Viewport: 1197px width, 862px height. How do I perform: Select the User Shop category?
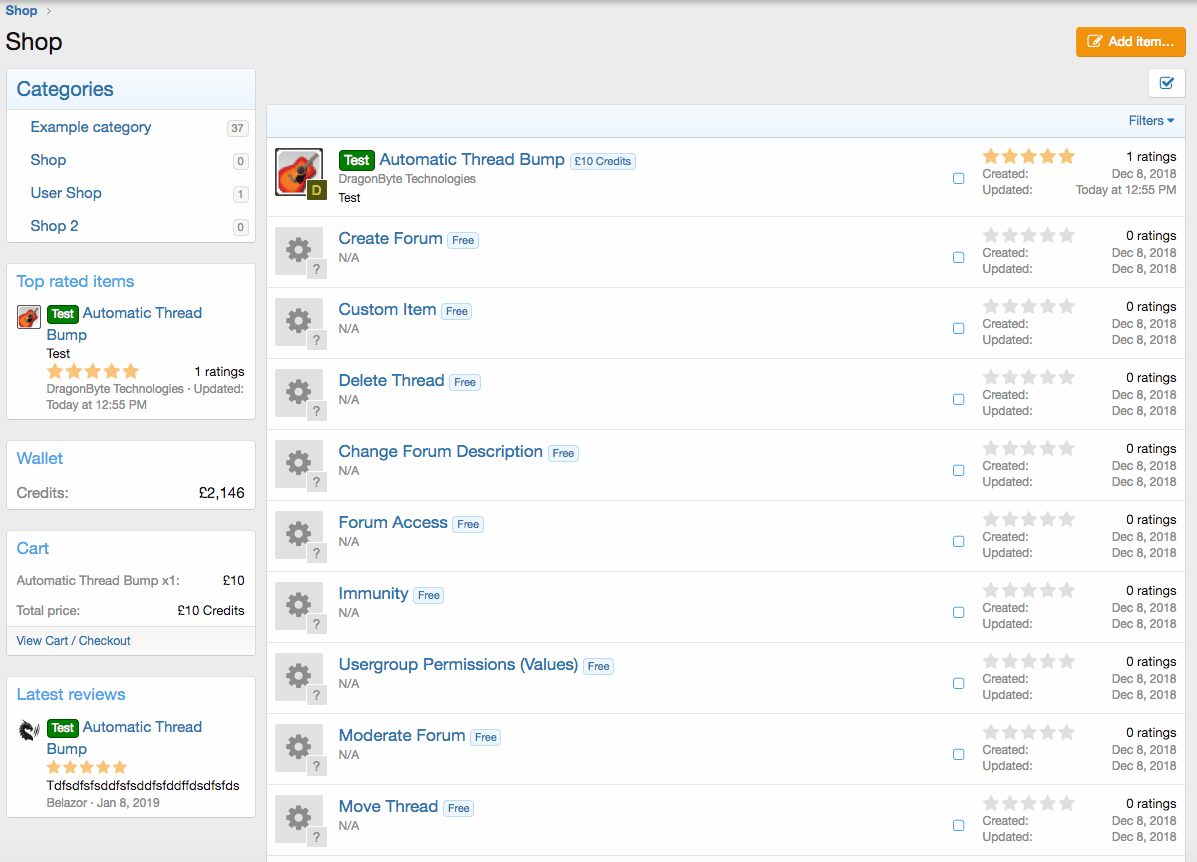tap(66, 193)
